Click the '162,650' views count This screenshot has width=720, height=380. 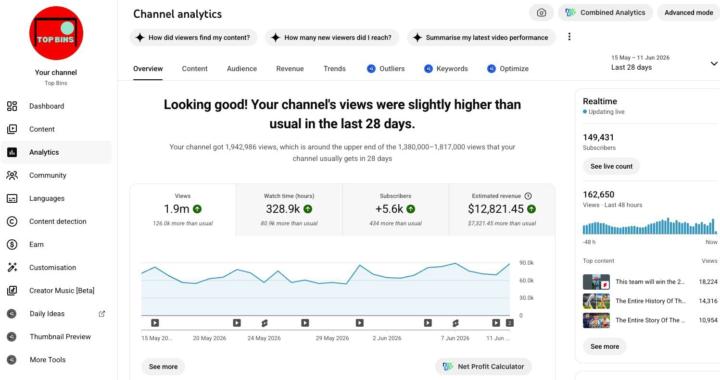598,195
